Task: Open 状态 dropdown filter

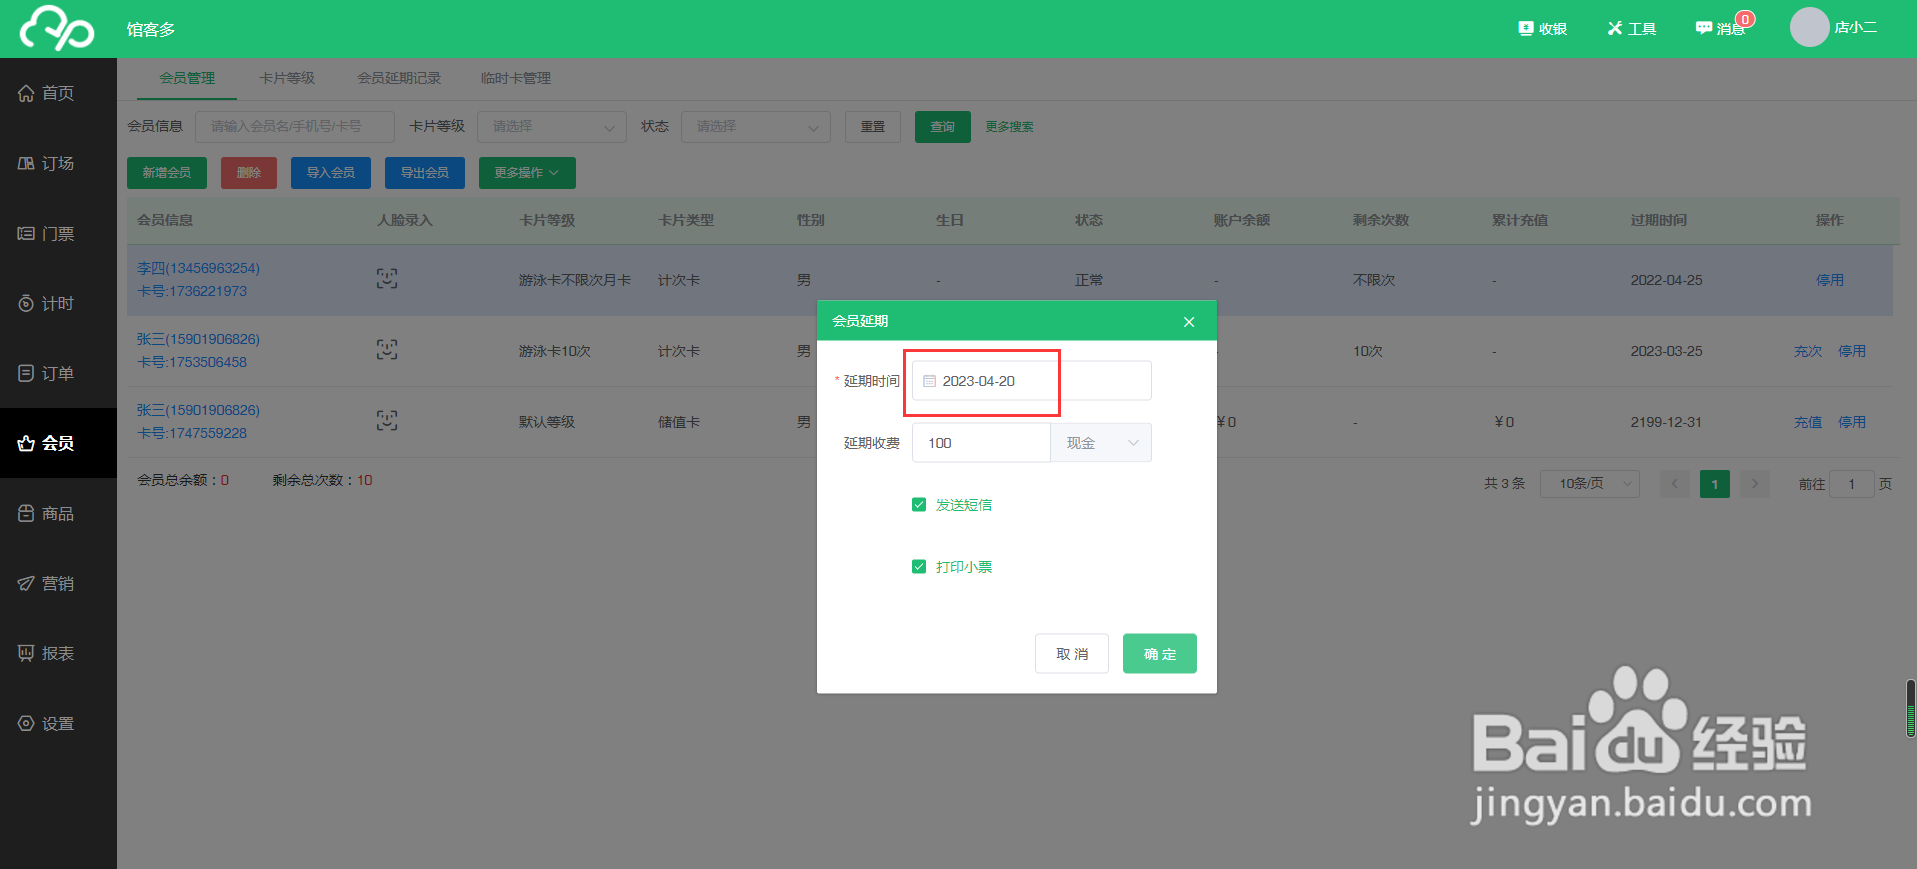Action: 756,127
